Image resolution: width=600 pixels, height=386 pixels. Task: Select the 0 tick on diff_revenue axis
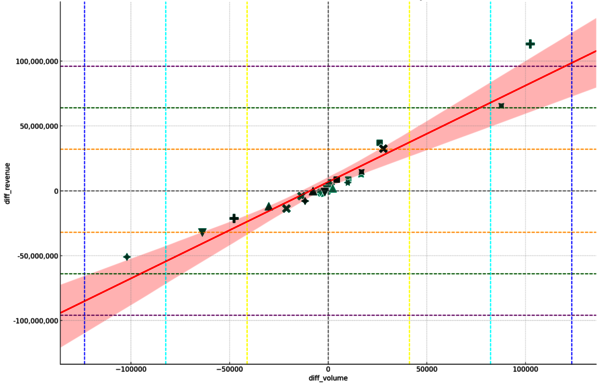point(56,191)
